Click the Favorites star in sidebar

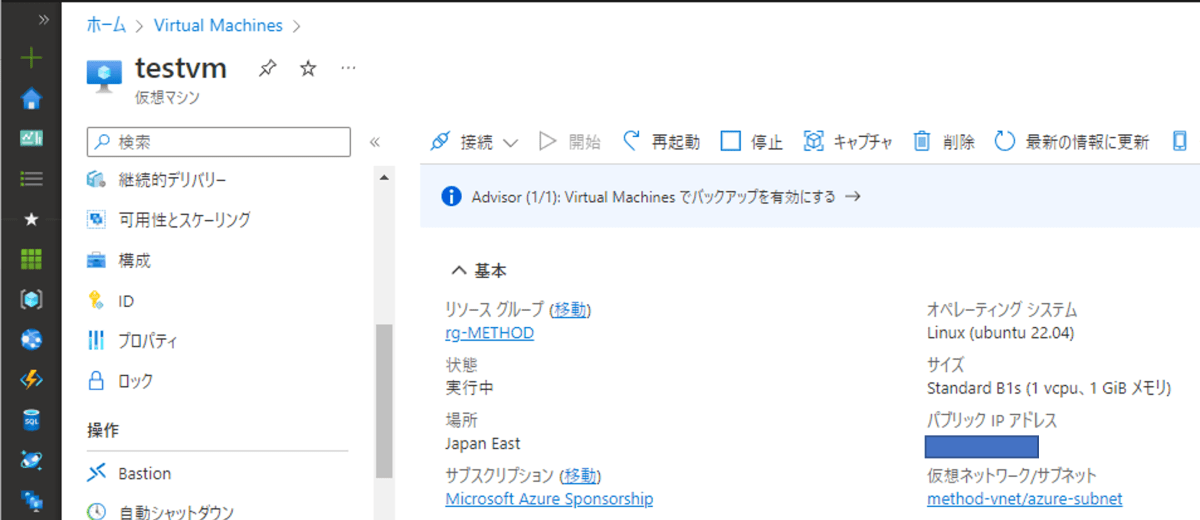point(32,219)
